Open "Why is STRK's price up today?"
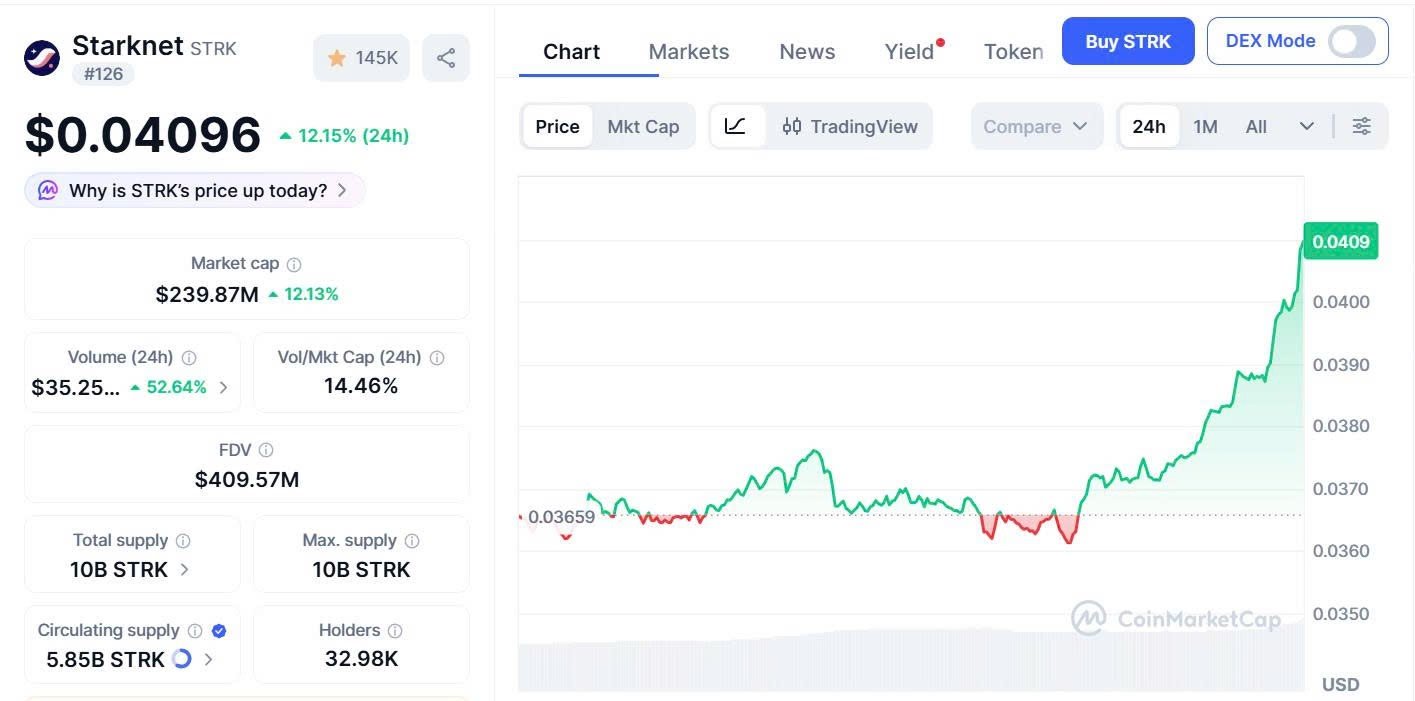The height and width of the screenshot is (701, 1415). [195, 191]
